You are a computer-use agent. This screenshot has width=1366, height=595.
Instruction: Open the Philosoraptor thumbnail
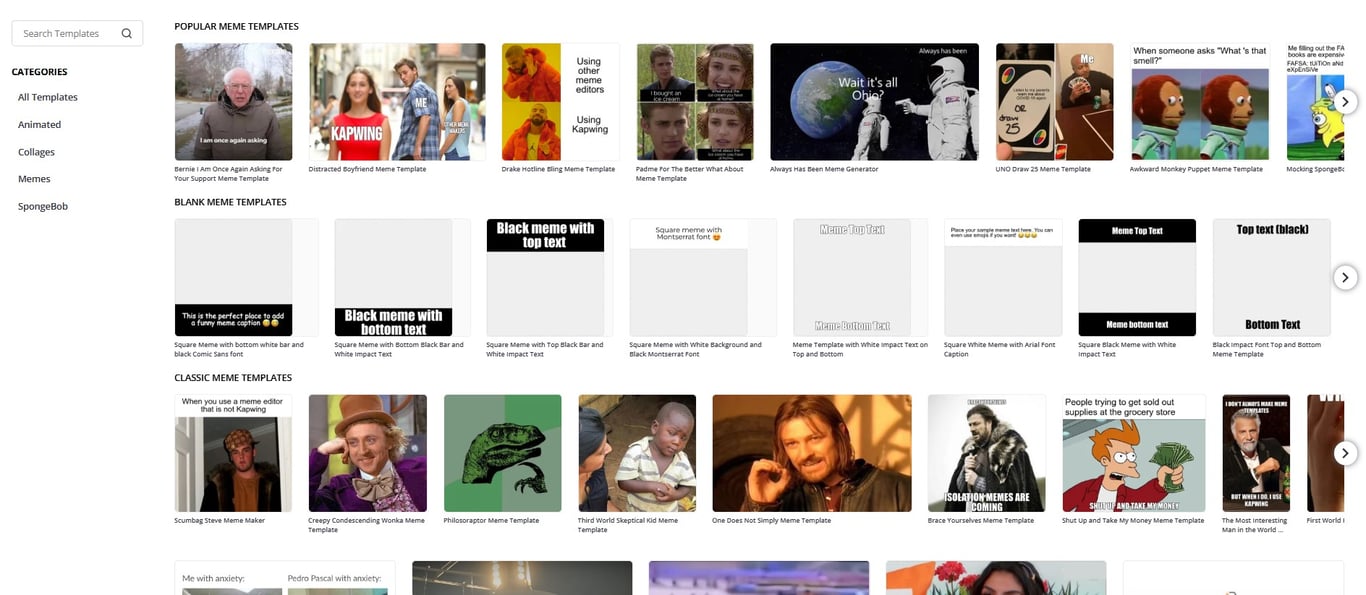[x=503, y=453]
